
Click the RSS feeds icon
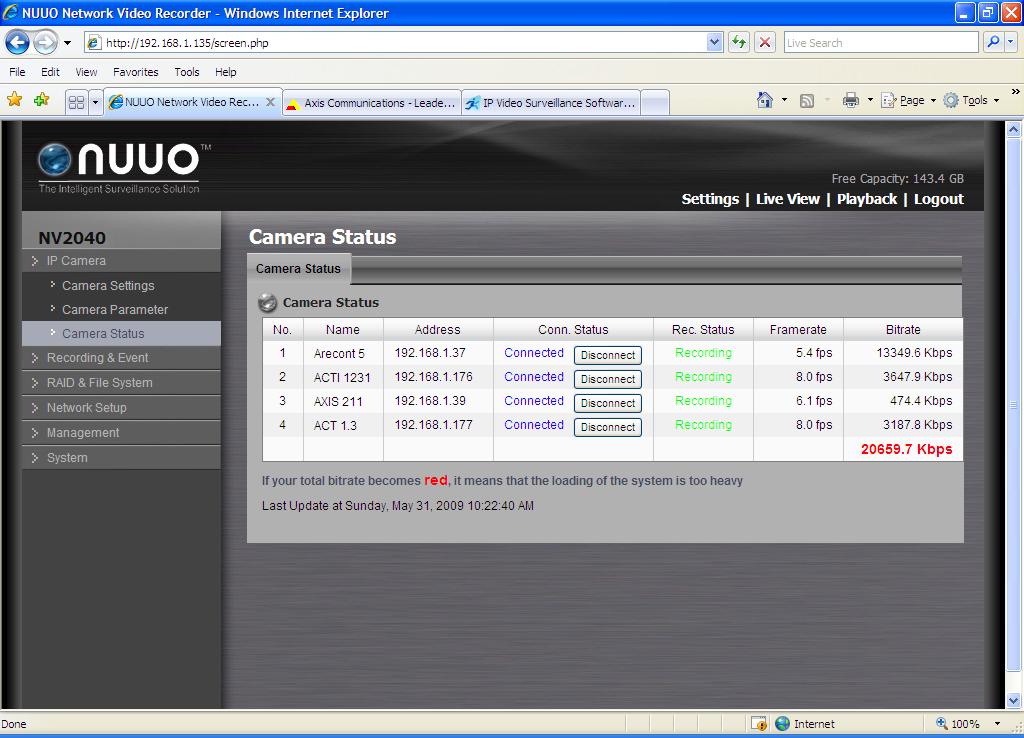click(807, 100)
